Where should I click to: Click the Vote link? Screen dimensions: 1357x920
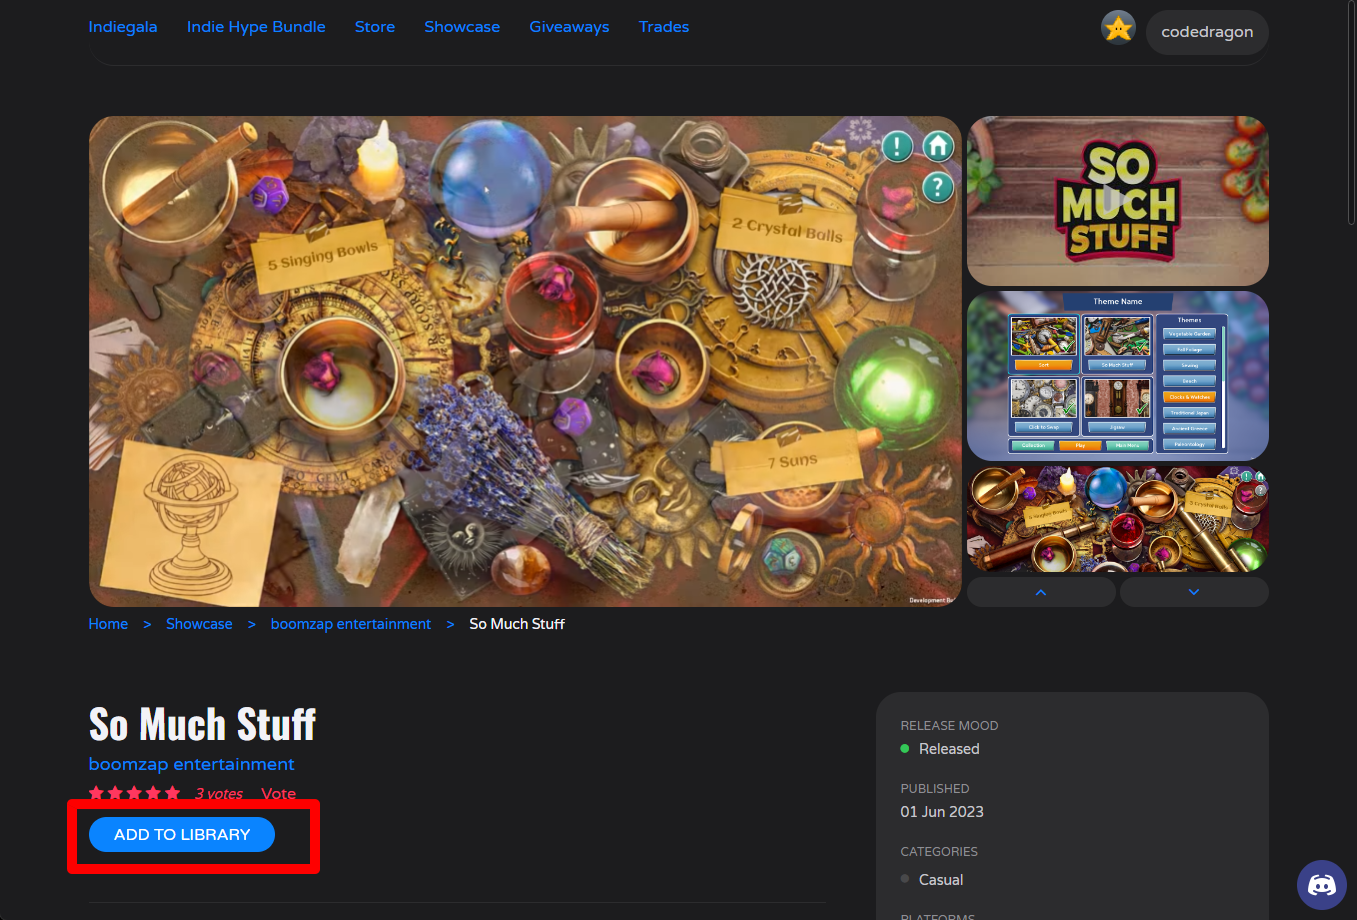pos(278,794)
